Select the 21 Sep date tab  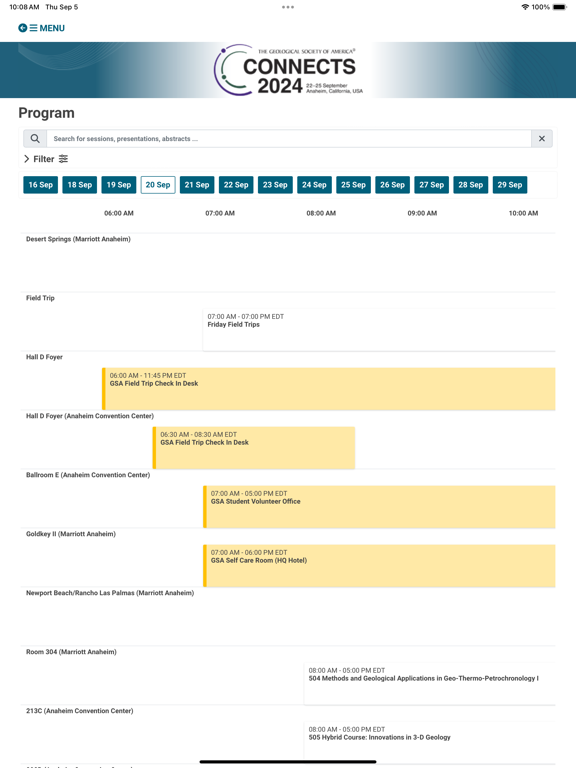(197, 185)
